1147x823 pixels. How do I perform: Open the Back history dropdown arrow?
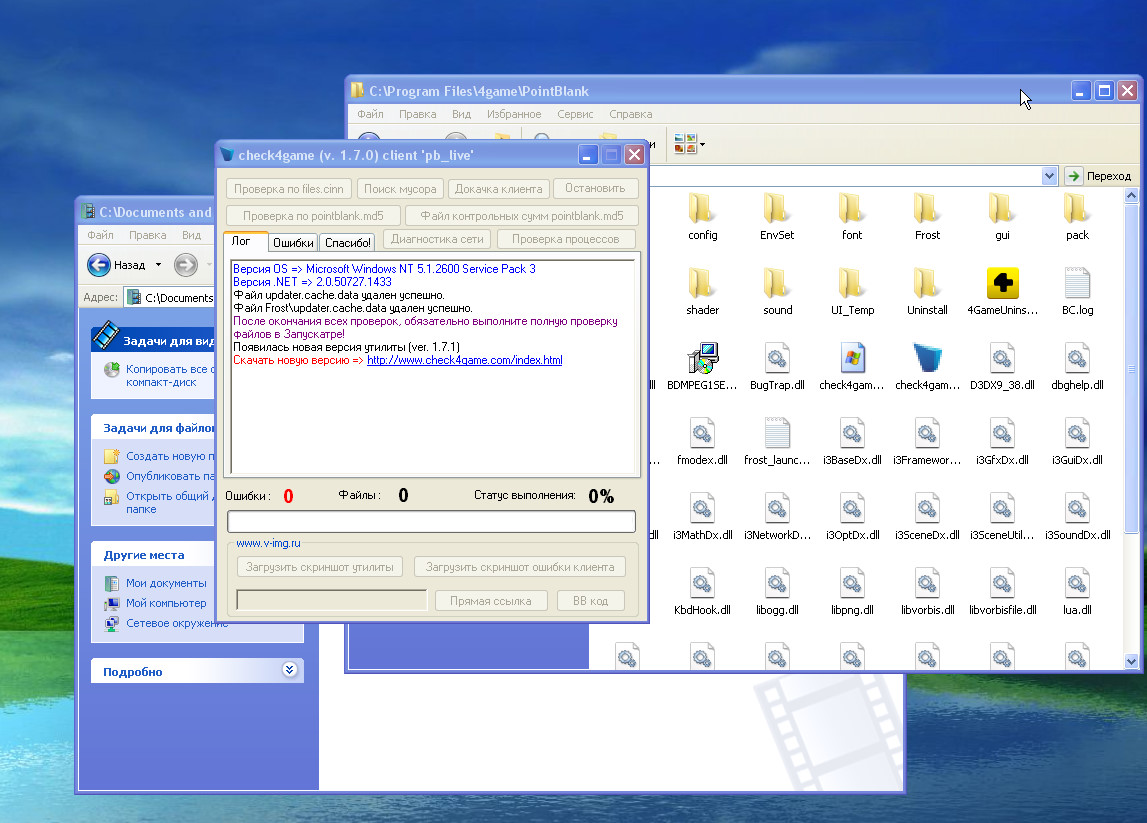(158, 265)
